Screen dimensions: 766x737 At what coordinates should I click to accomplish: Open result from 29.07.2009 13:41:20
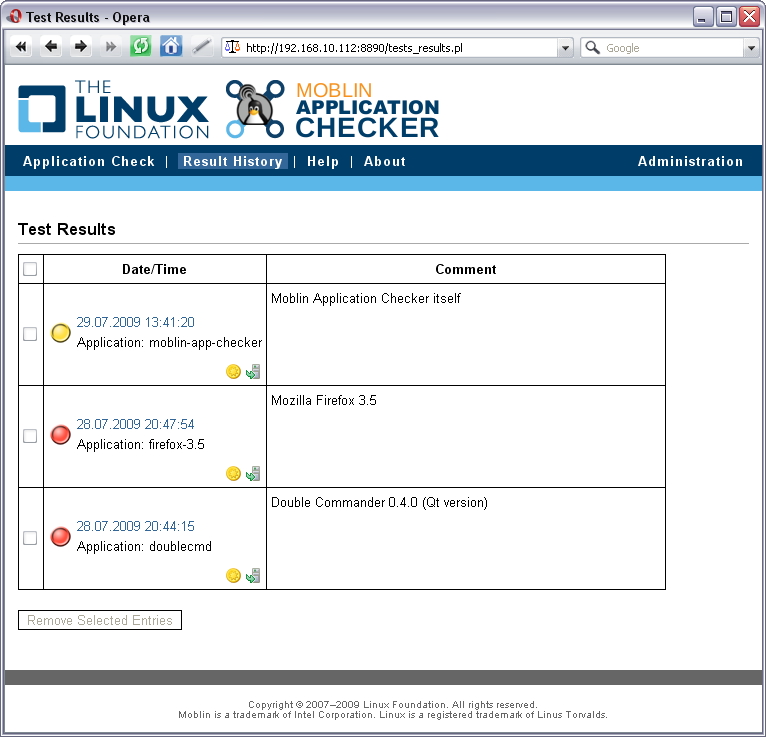pyautogui.click(x=135, y=322)
